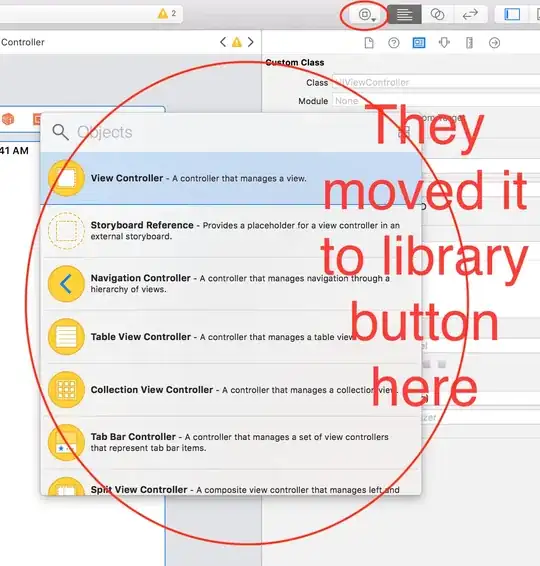Show the Version editor

tap(470, 15)
